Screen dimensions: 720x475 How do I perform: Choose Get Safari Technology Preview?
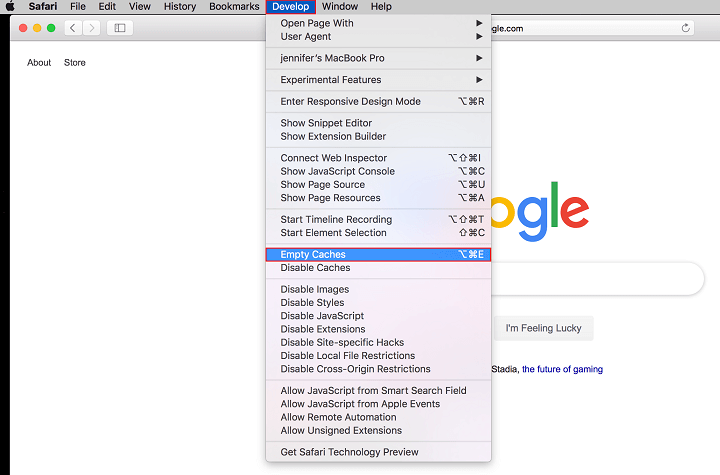point(378,452)
